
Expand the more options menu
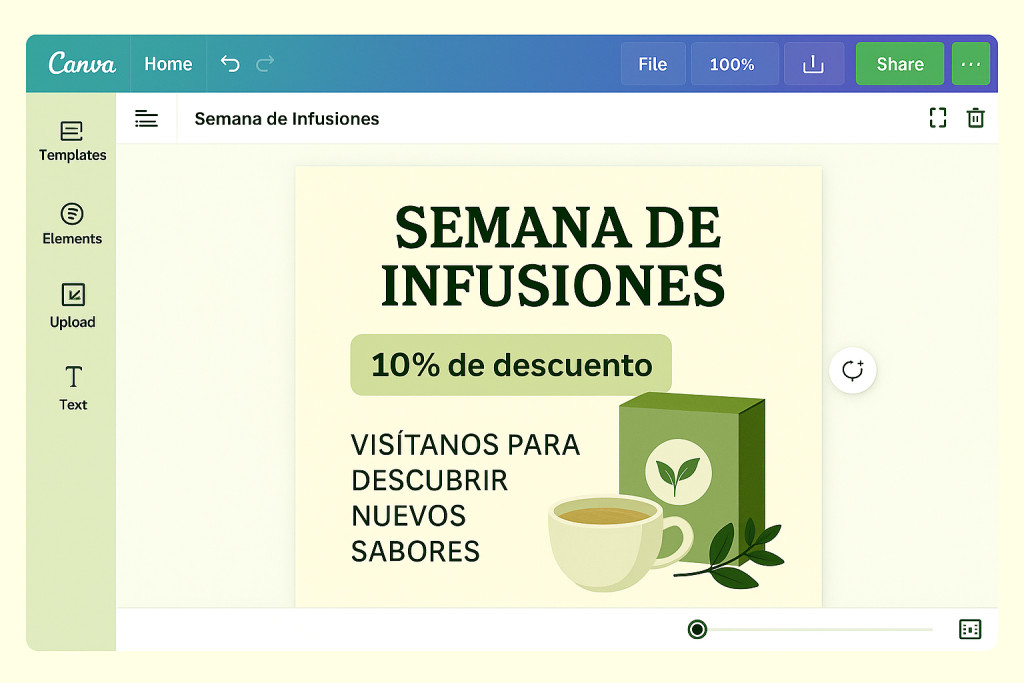[x=971, y=63]
